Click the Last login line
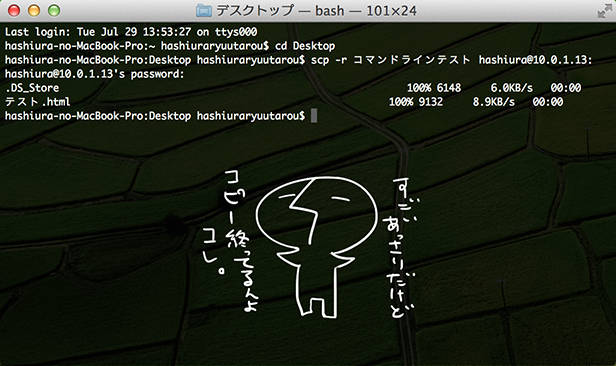 [131, 32]
